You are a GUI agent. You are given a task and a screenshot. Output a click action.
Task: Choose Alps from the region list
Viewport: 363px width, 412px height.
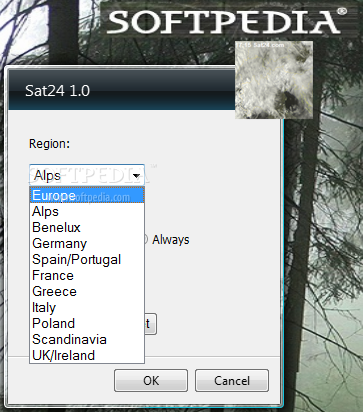(x=87, y=211)
